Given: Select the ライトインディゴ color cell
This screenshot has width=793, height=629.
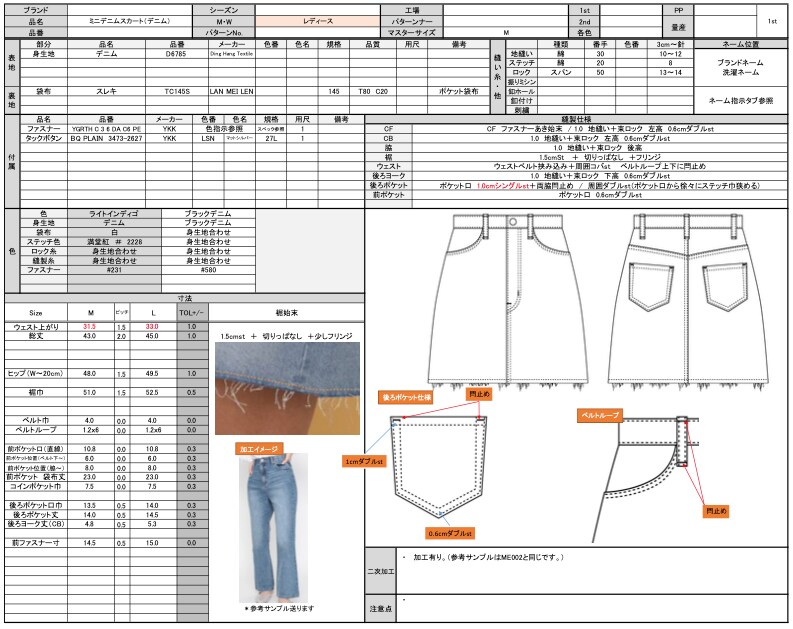Looking at the screenshot, I should [114, 214].
